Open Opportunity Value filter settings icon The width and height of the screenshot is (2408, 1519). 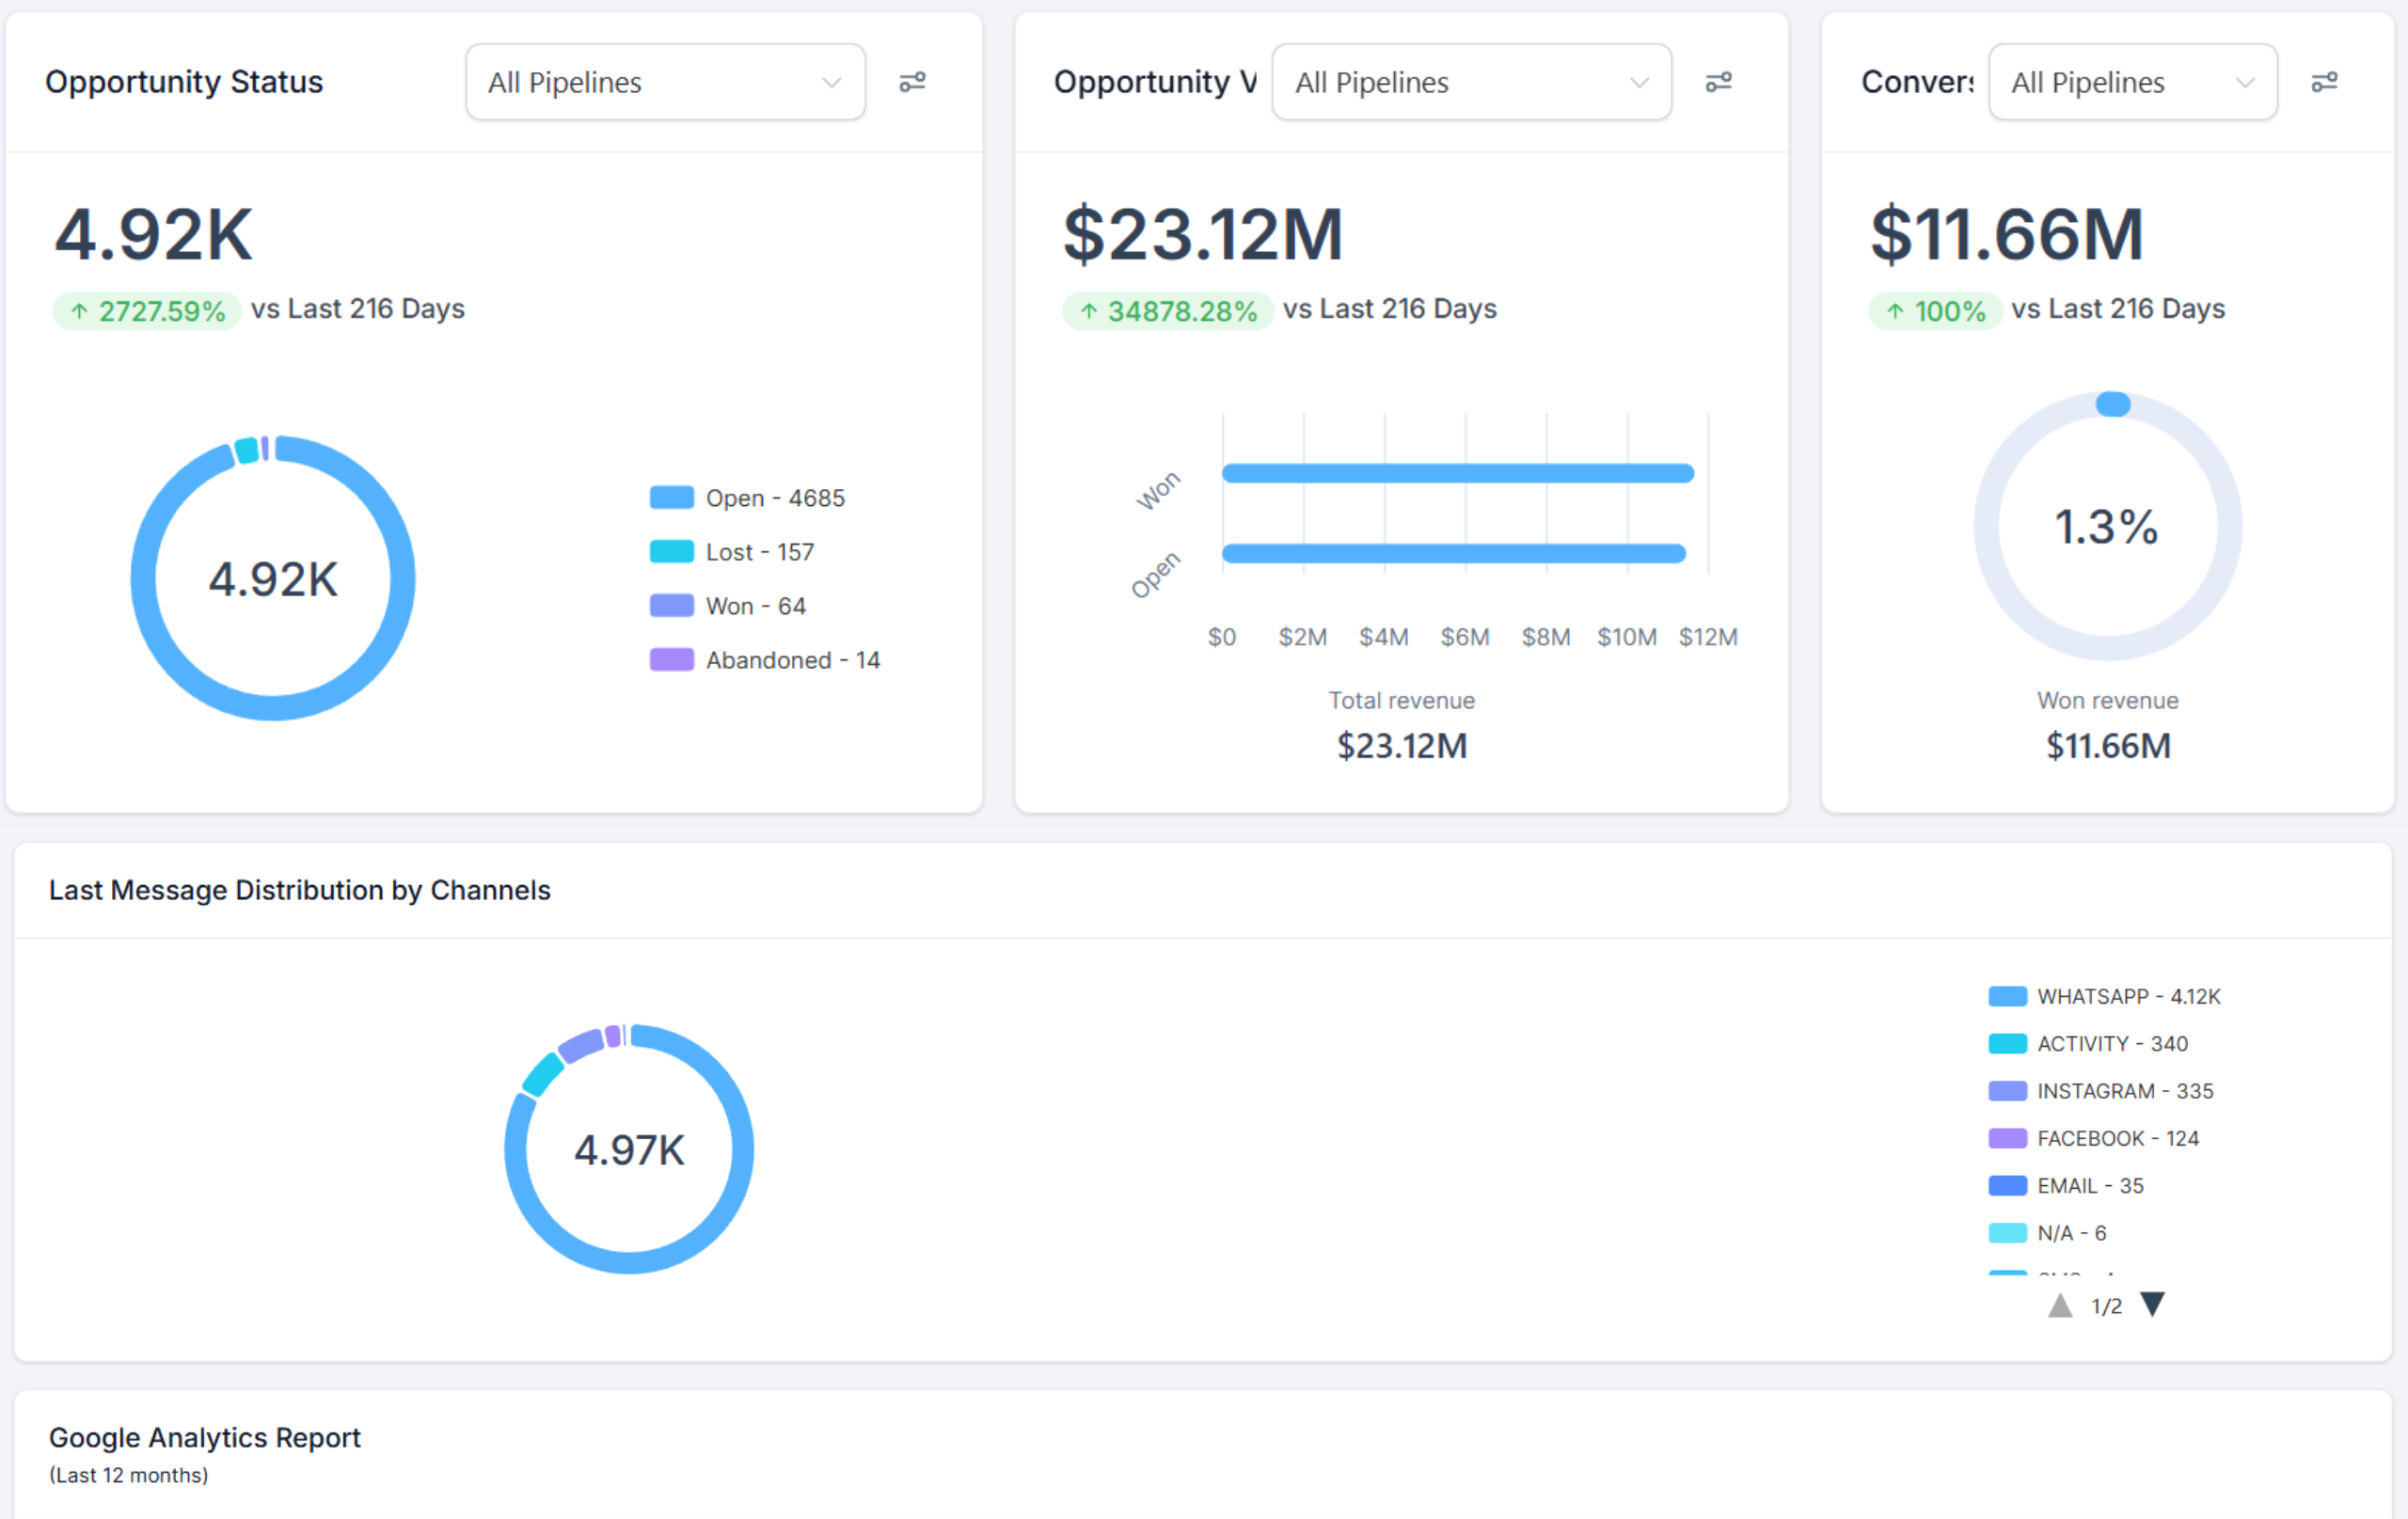click(1718, 82)
